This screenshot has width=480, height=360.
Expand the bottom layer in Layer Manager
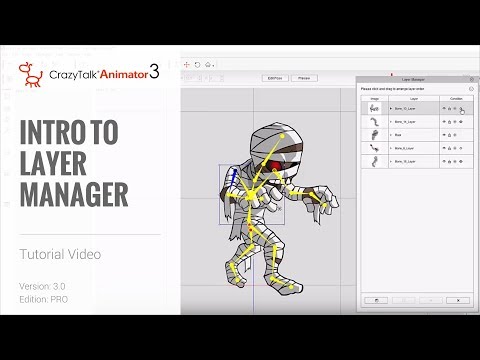pos(391,161)
